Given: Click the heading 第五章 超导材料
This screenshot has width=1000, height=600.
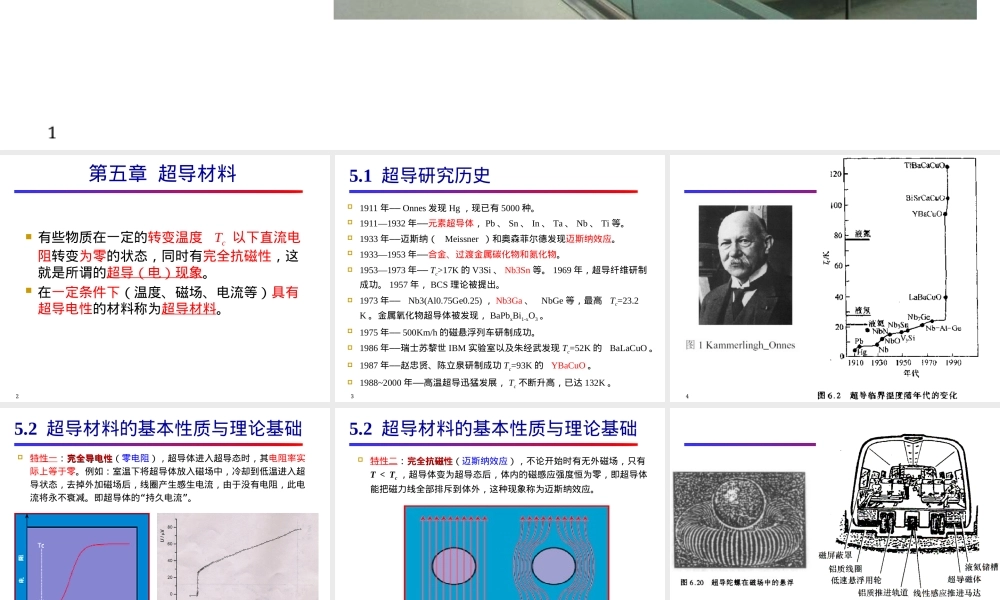Looking at the screenshot, I should click(x=163, y=173).
